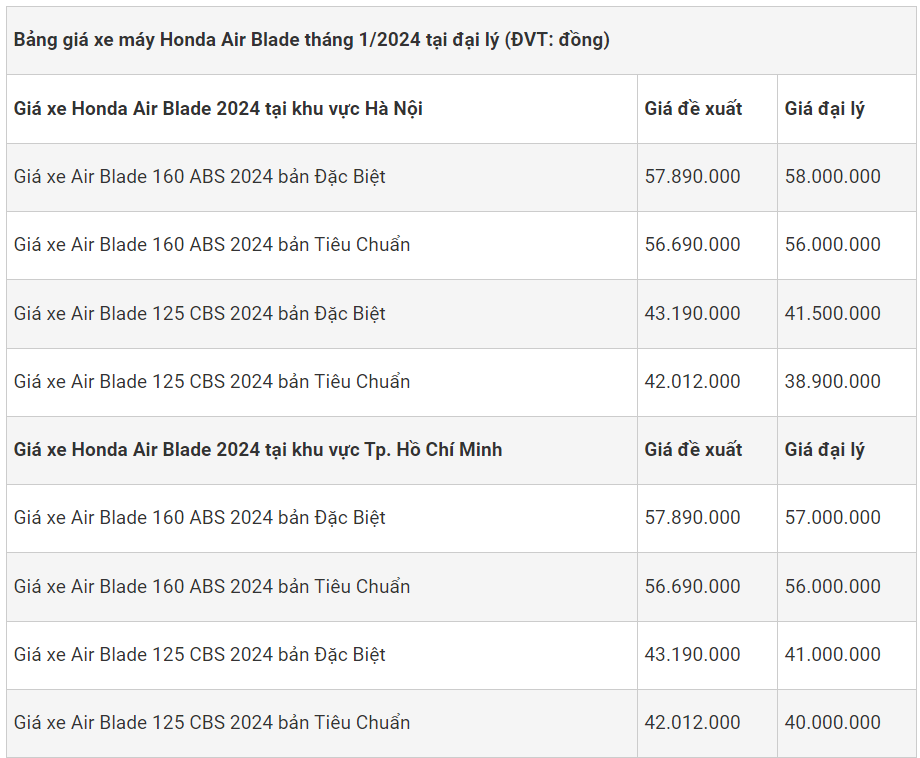This screenshot has height=758, width=920.
Task: Click the table title for Air Blade tháng 1/2024
Action: (x=312, y=40)
